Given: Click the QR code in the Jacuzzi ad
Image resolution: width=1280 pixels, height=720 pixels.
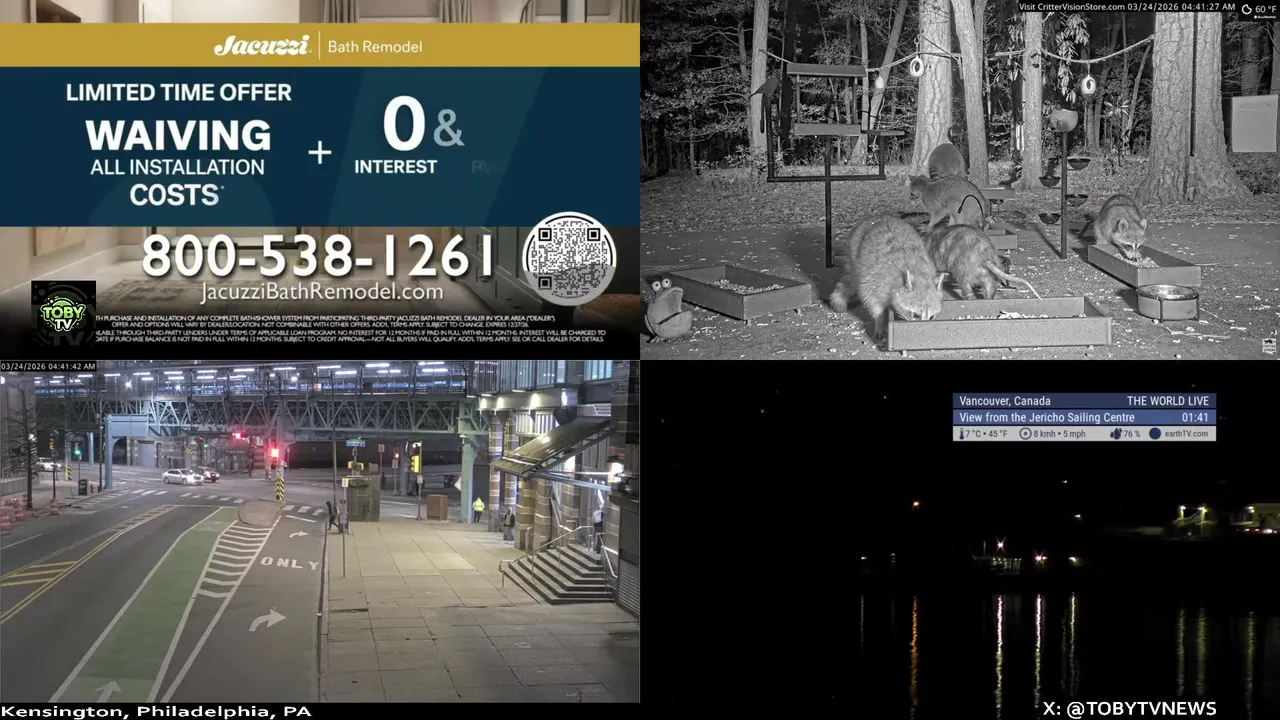Looking at the screenshot, I should click(x=569, y=258).
